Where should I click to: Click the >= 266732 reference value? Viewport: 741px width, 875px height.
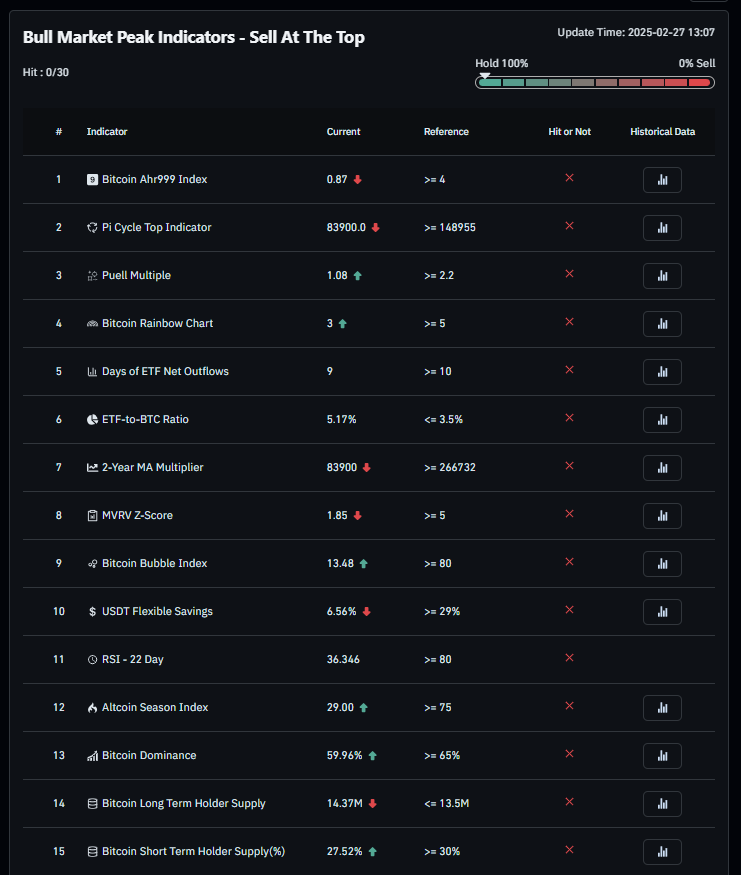(450, 467)
